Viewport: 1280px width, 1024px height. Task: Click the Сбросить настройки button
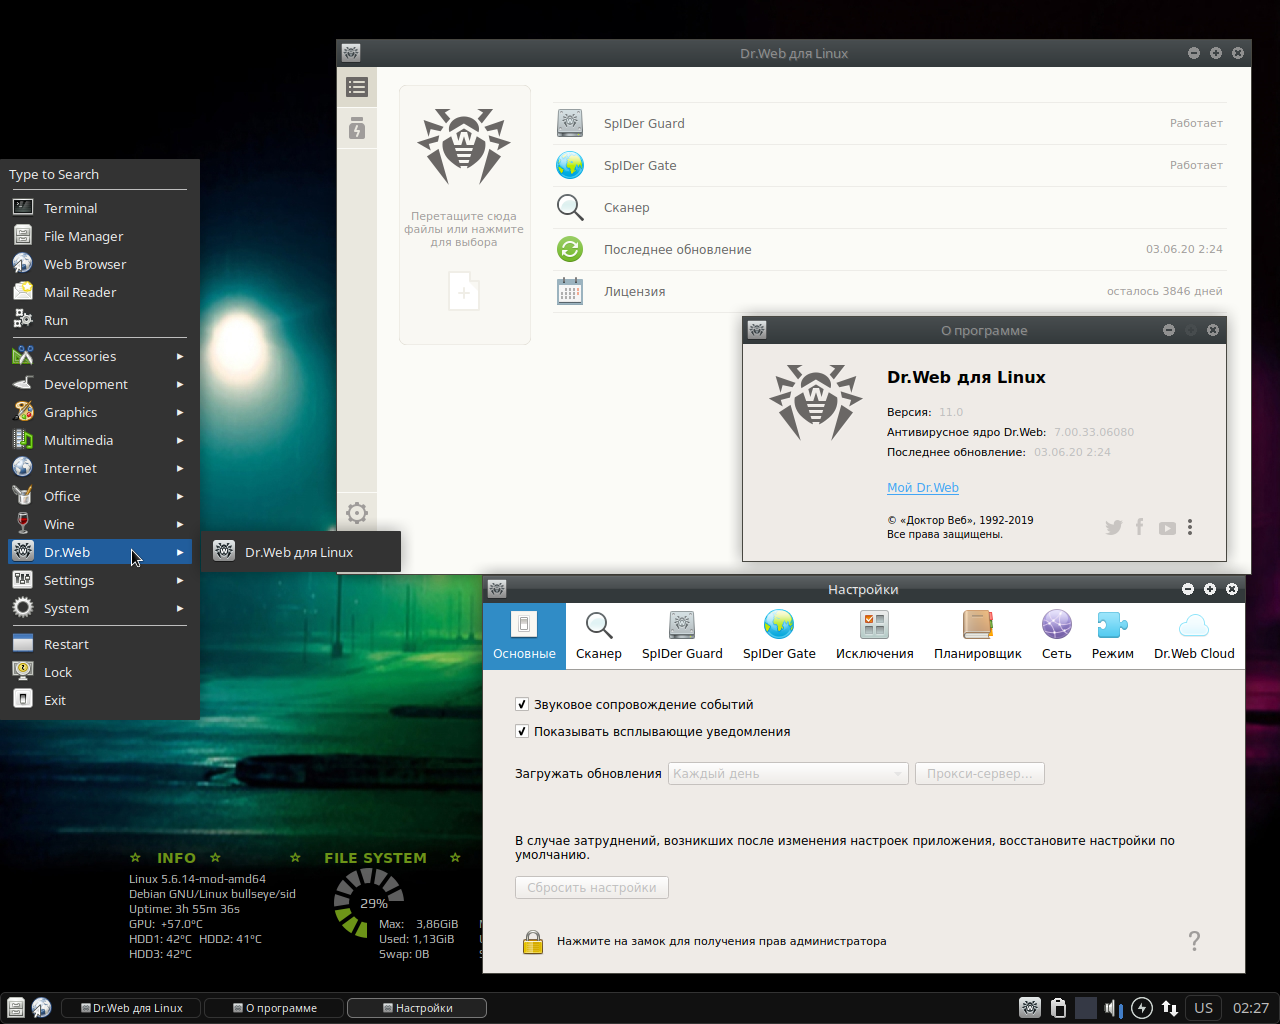[x=592, y=887]
